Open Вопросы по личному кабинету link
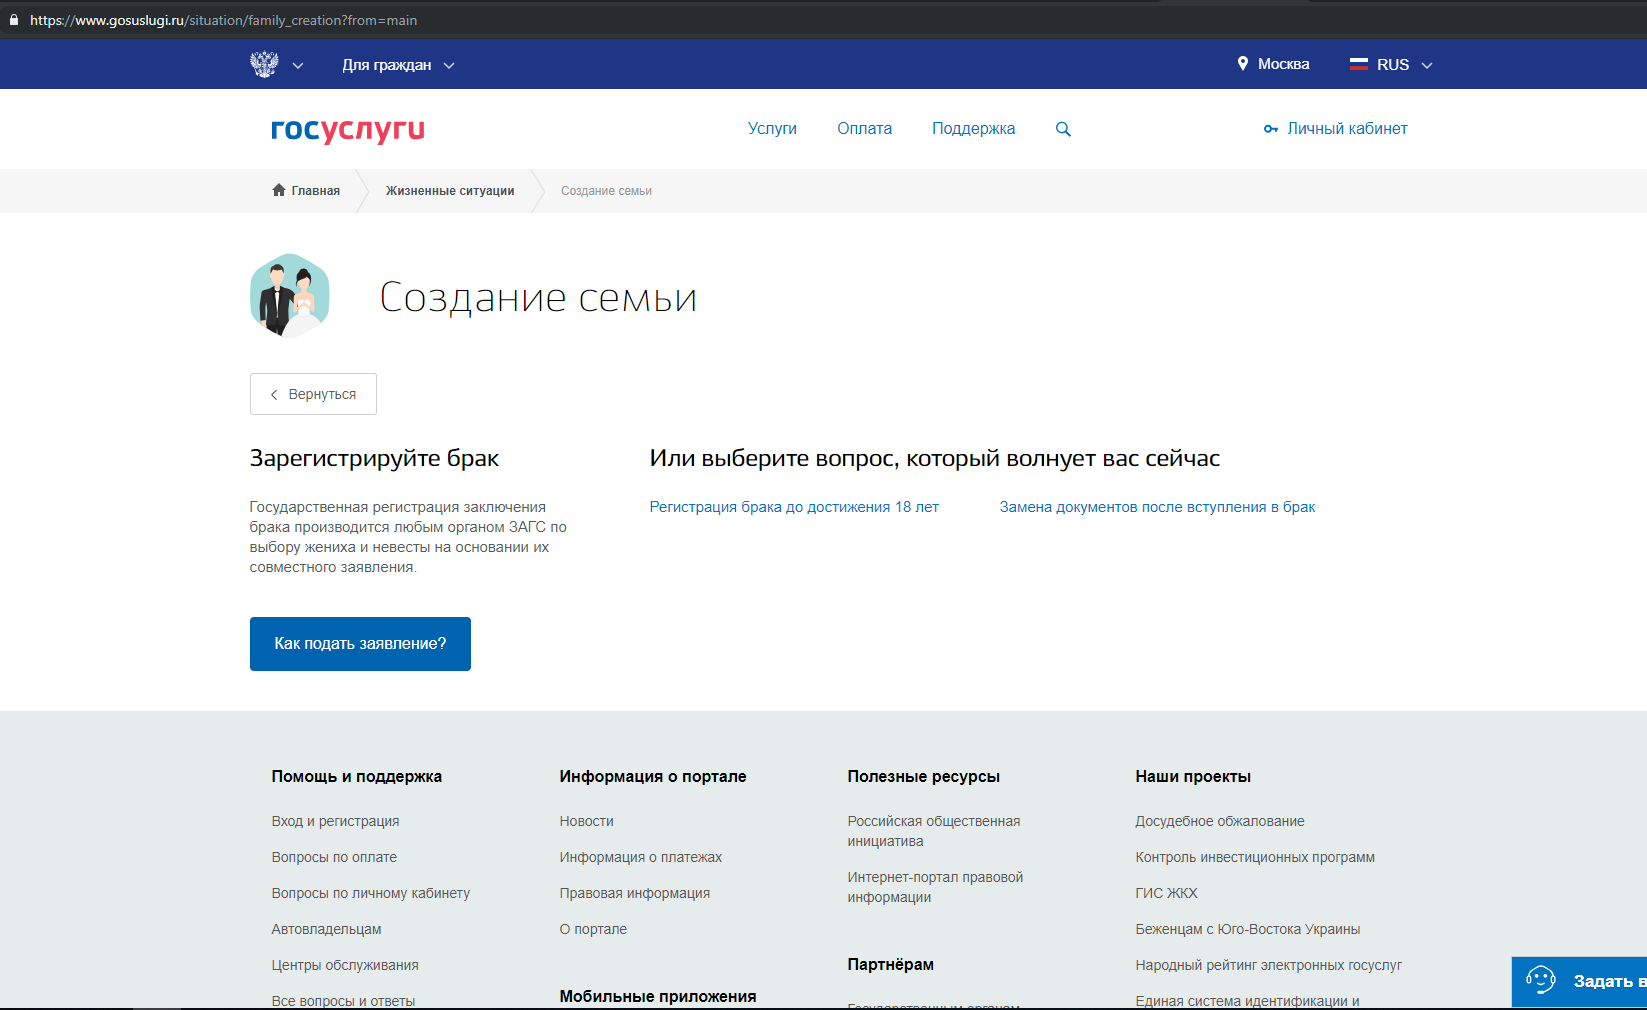The image size is (1647, 1010). pos(371,893)
